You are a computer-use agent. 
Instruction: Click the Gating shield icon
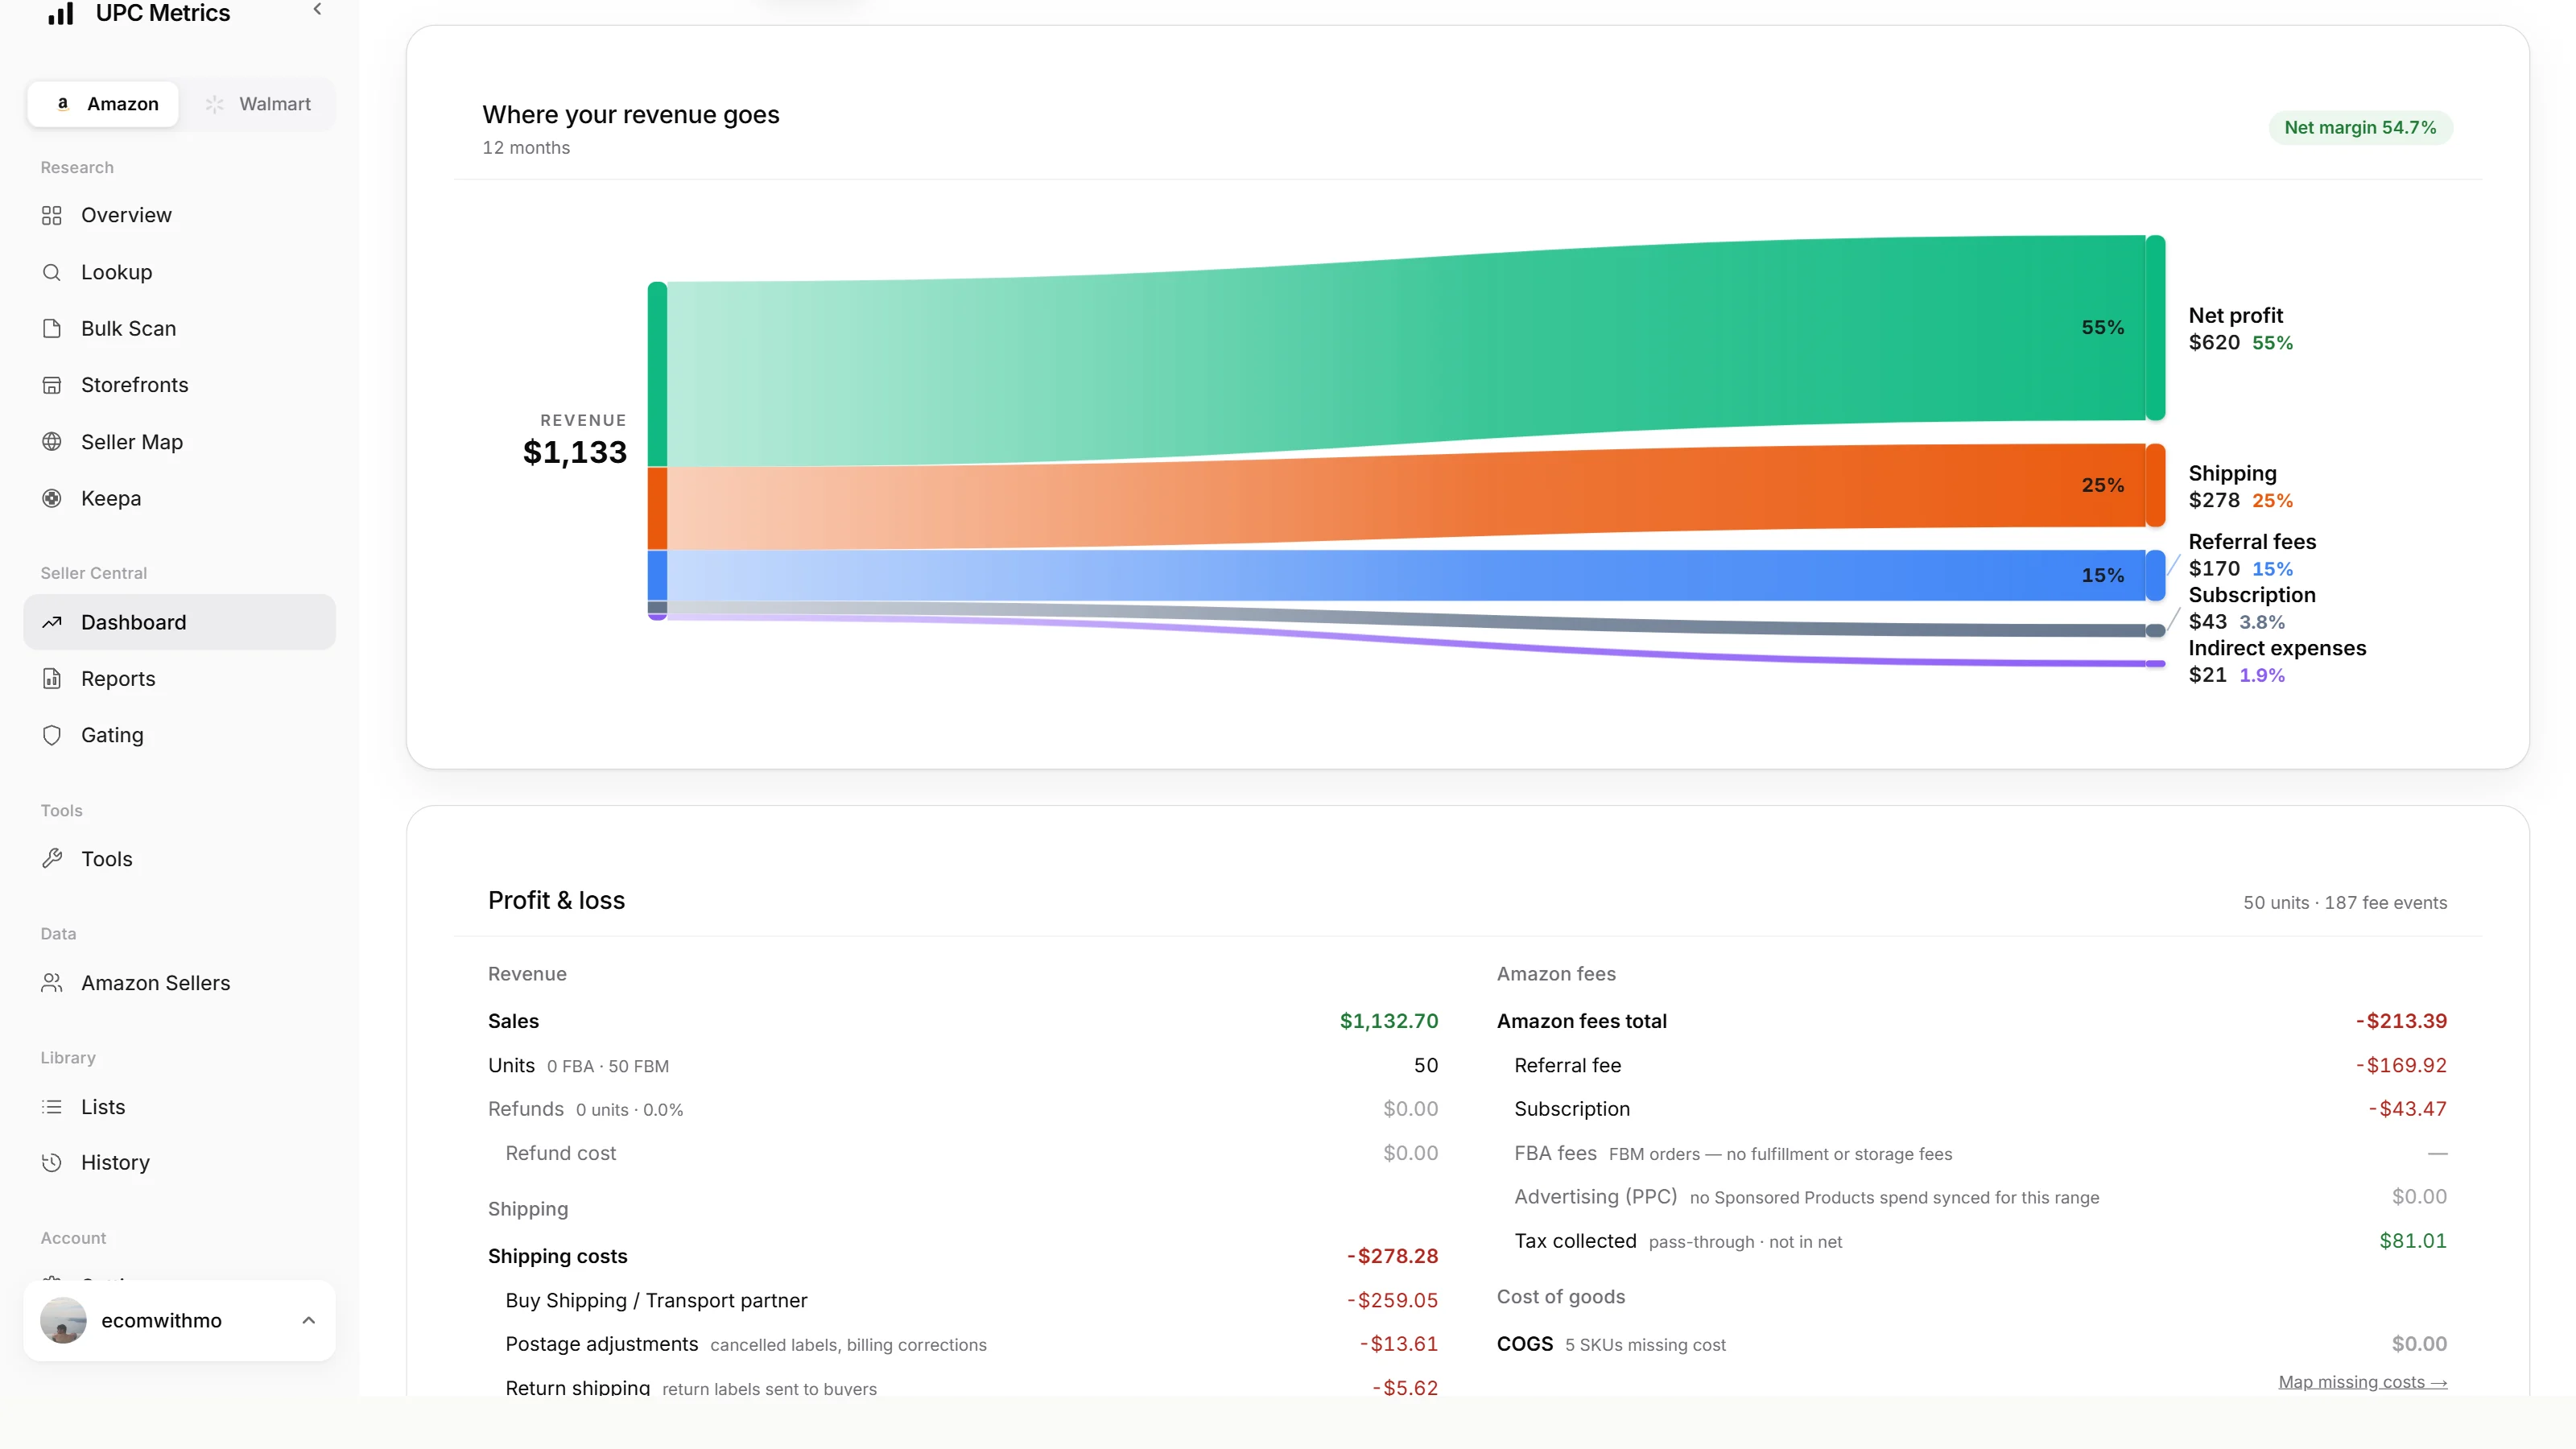tap(52, 735)
